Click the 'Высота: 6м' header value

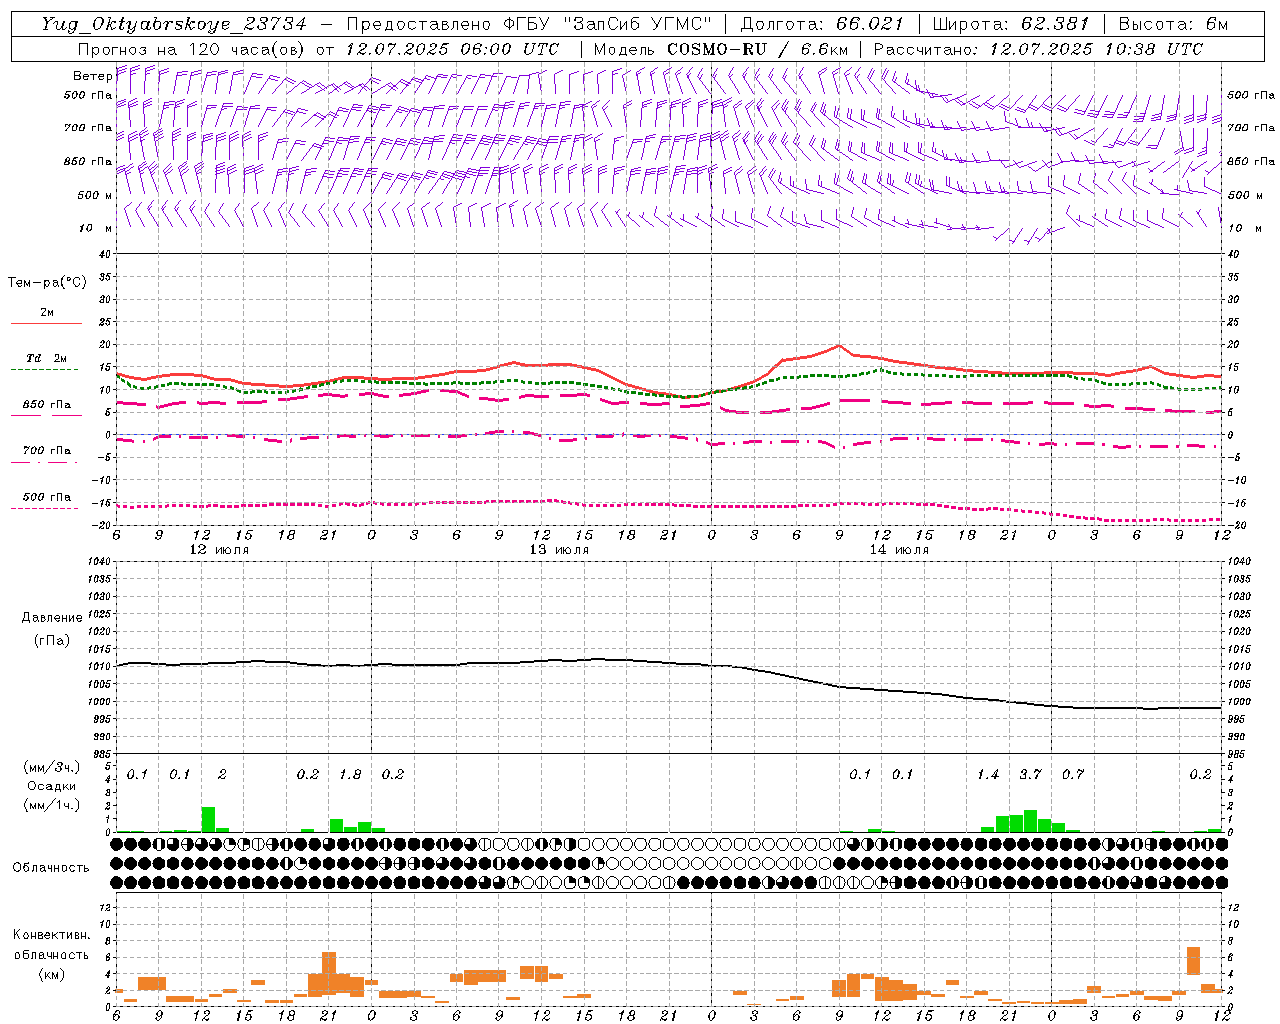(x=1173, y=24)
